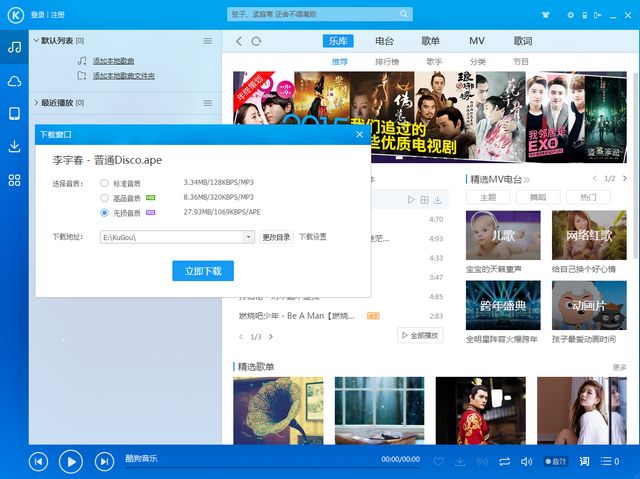Collapse the 默认列表 playlist
The image size is (640, 479).
point(36,41)
